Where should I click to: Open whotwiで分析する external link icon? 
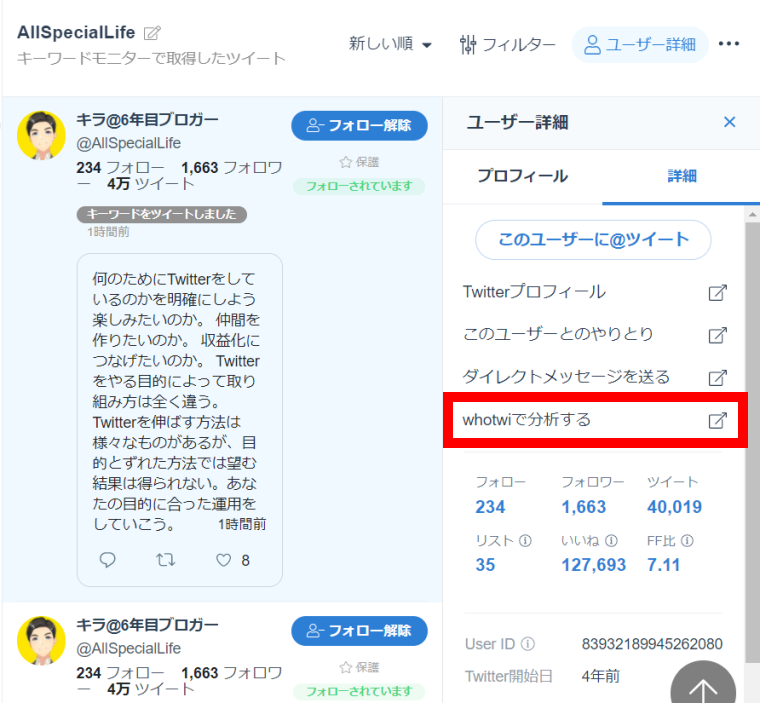click(x=717, y=420)
